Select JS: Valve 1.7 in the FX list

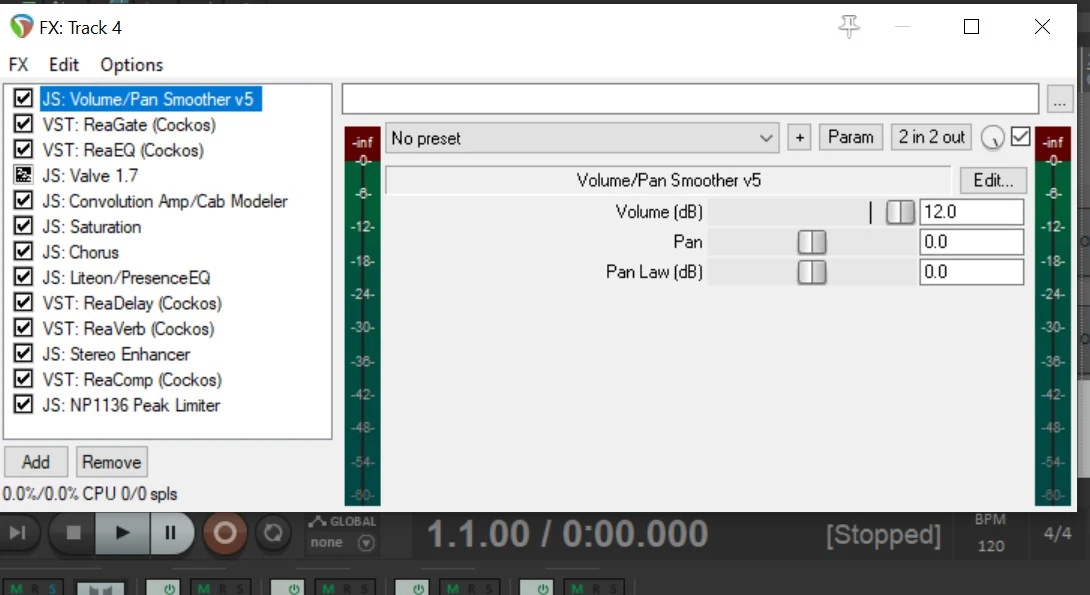(x=90, y=175)
